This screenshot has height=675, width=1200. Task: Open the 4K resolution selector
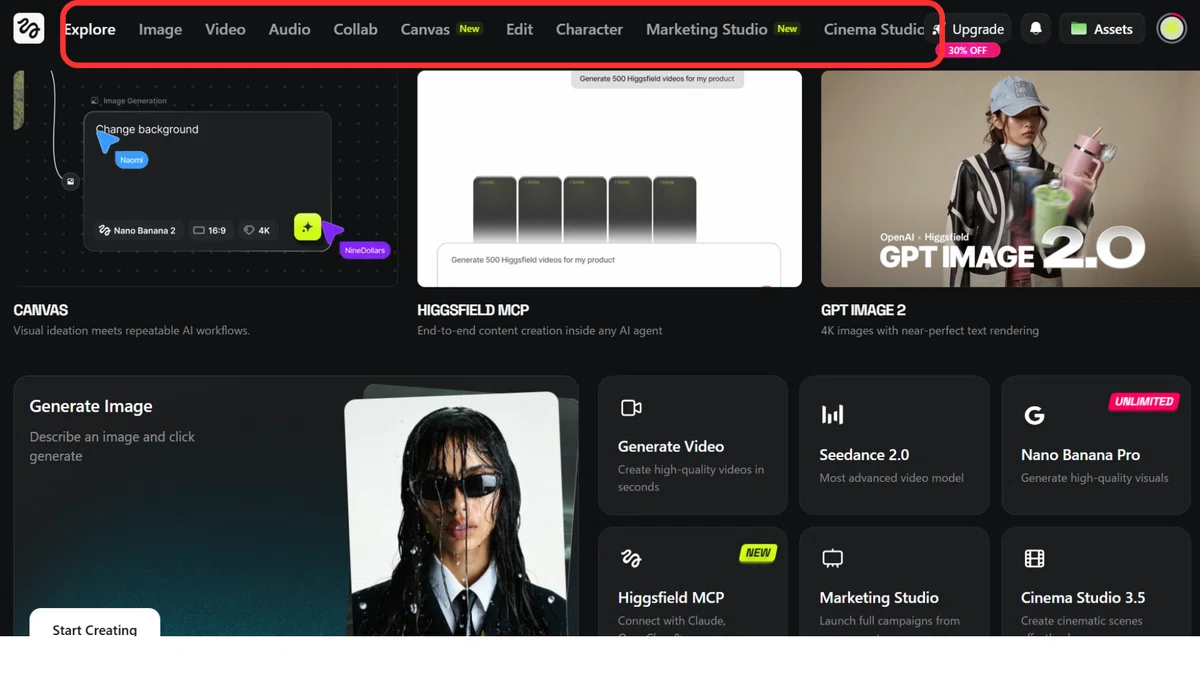(257, 230)
